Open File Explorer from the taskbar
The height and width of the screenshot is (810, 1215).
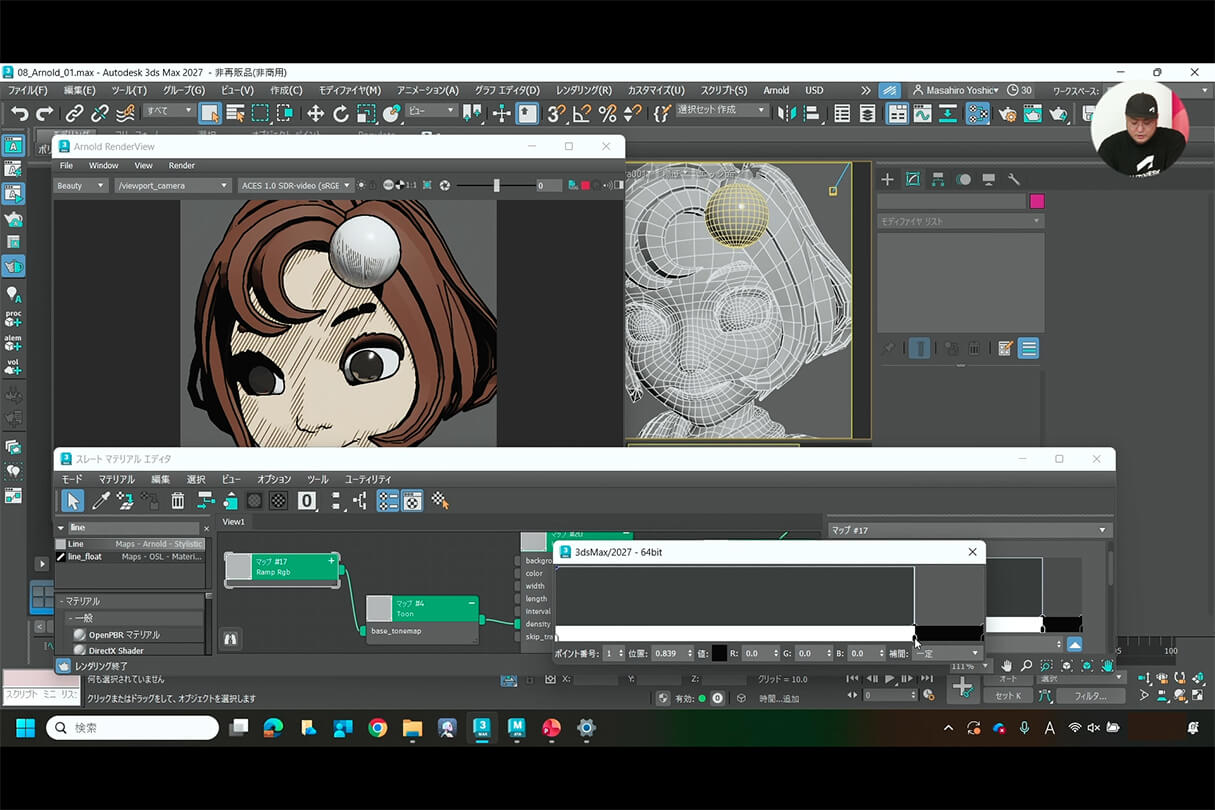(412, 728)
